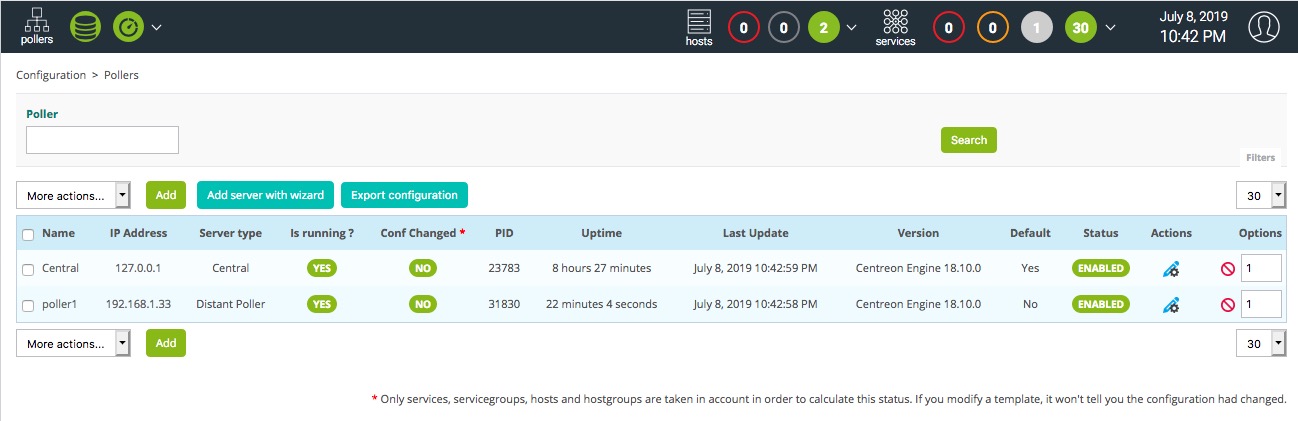The image size is (1298, 421).
Task: Click the green database status icon
Action: point(85,27)
